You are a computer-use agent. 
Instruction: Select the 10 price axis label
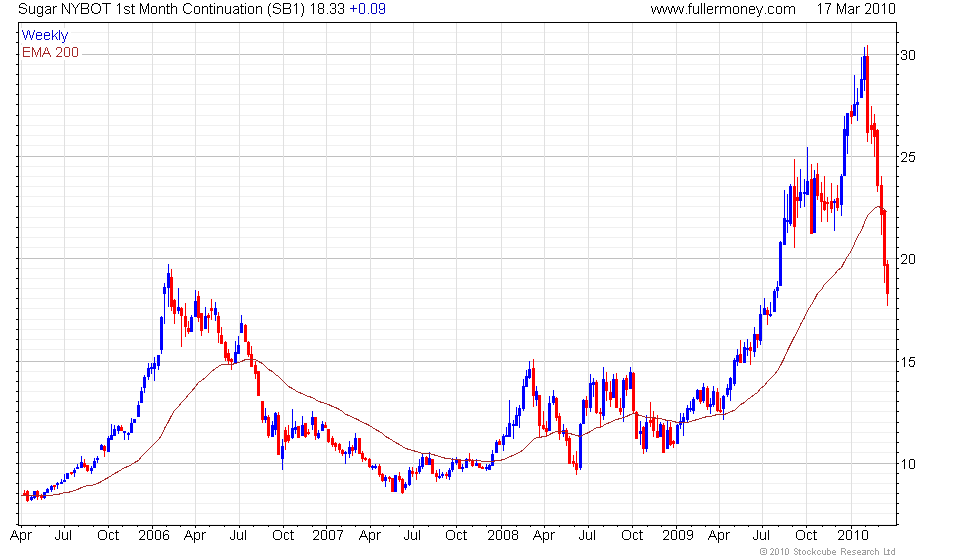click(908, 464)
